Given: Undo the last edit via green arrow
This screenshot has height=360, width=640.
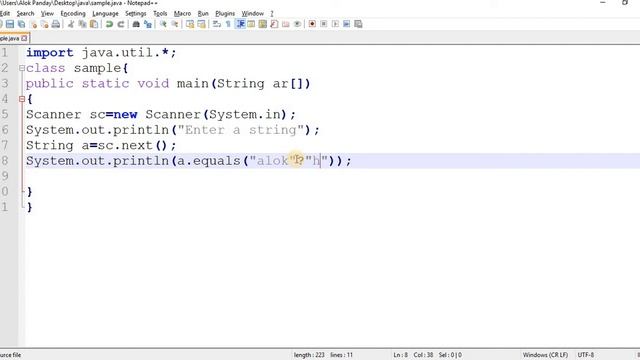Looking at the screenshot, I should (x=109, y=24).
